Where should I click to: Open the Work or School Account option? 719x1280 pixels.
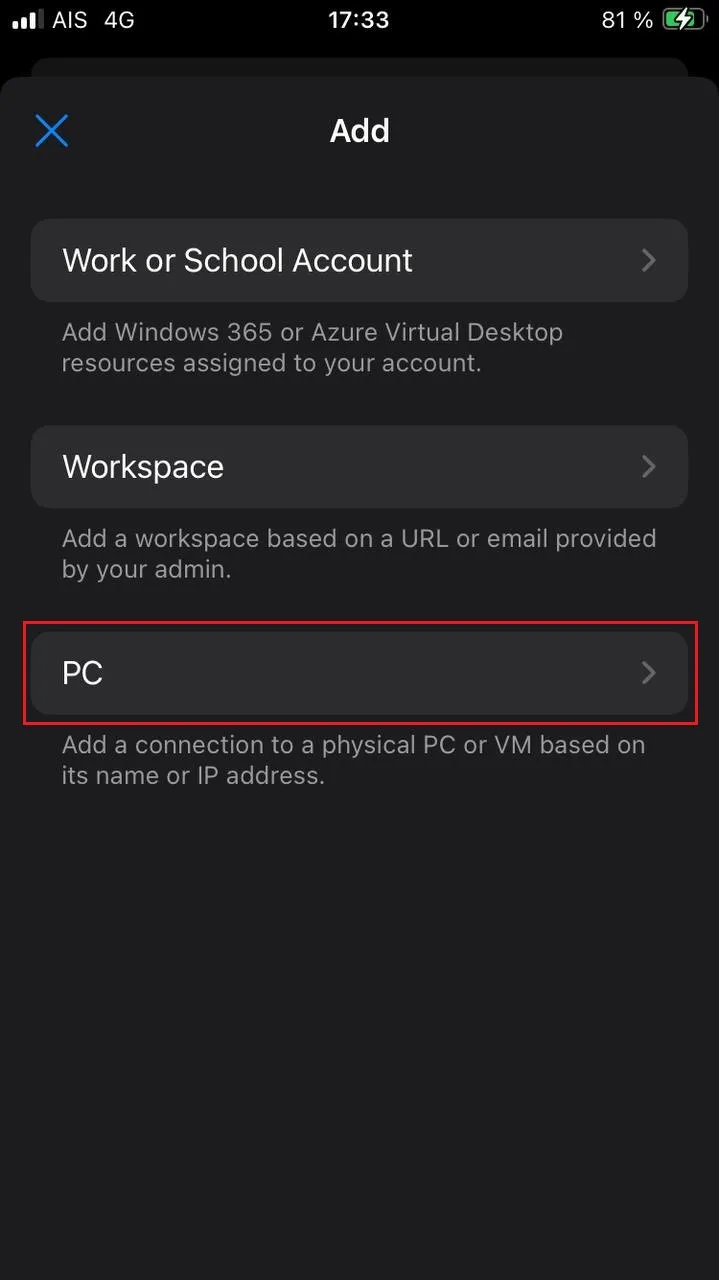237,261
